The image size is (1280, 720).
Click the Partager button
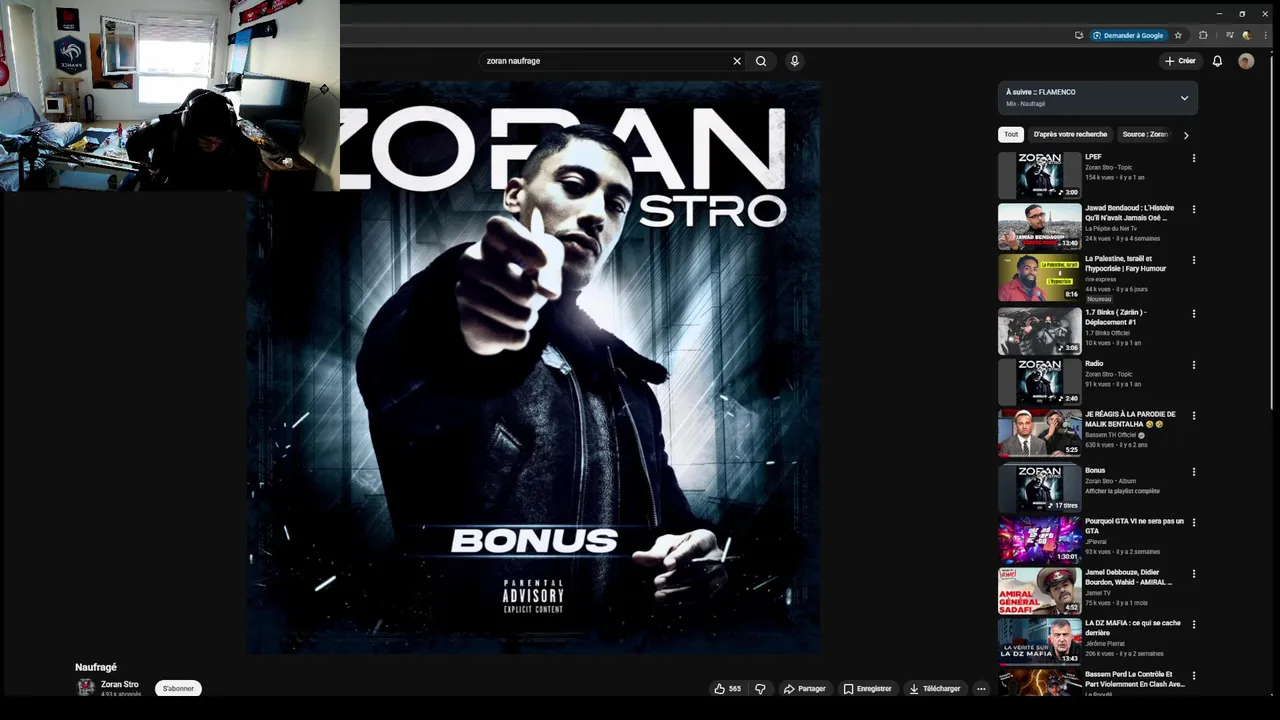pyautogui.click(x=805, y=689)
